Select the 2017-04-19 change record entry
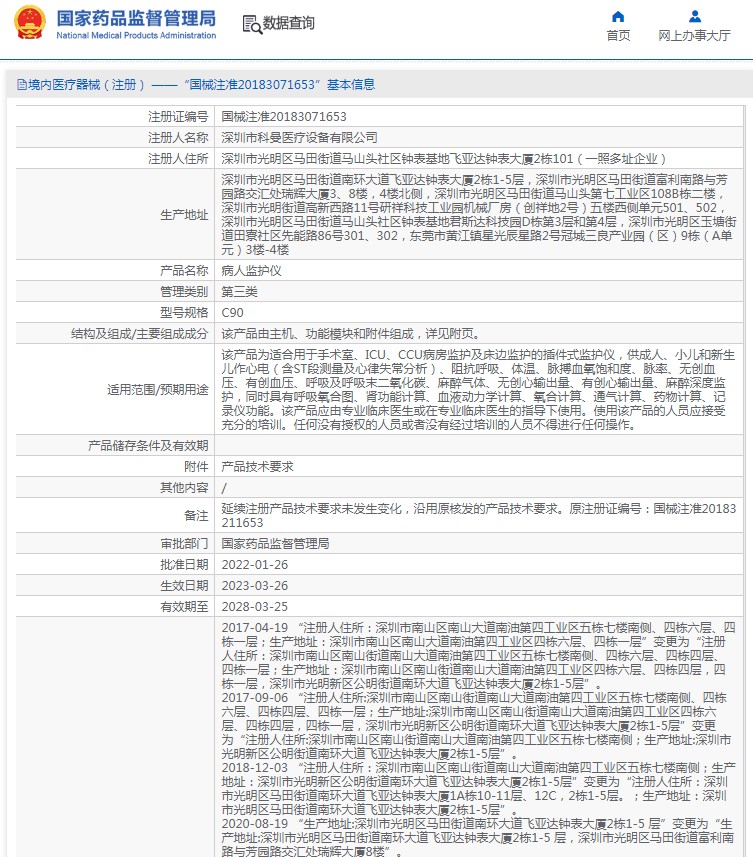The width and height of the screenshot is (753, 857). point(478,656)
